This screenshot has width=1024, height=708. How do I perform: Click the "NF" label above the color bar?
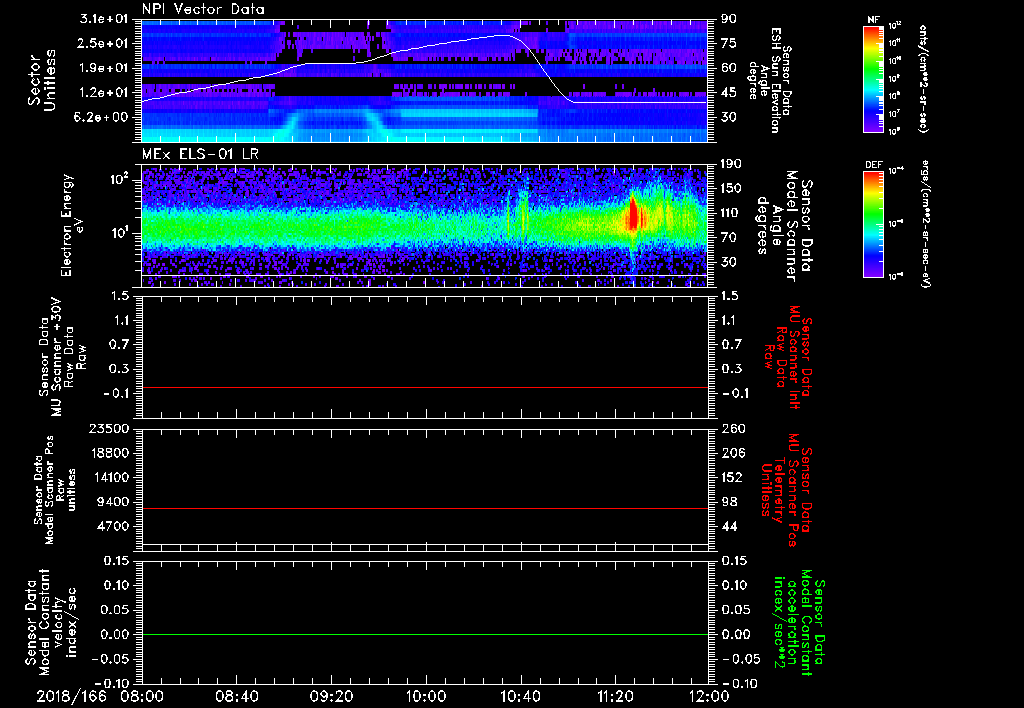tap(874, 20)
